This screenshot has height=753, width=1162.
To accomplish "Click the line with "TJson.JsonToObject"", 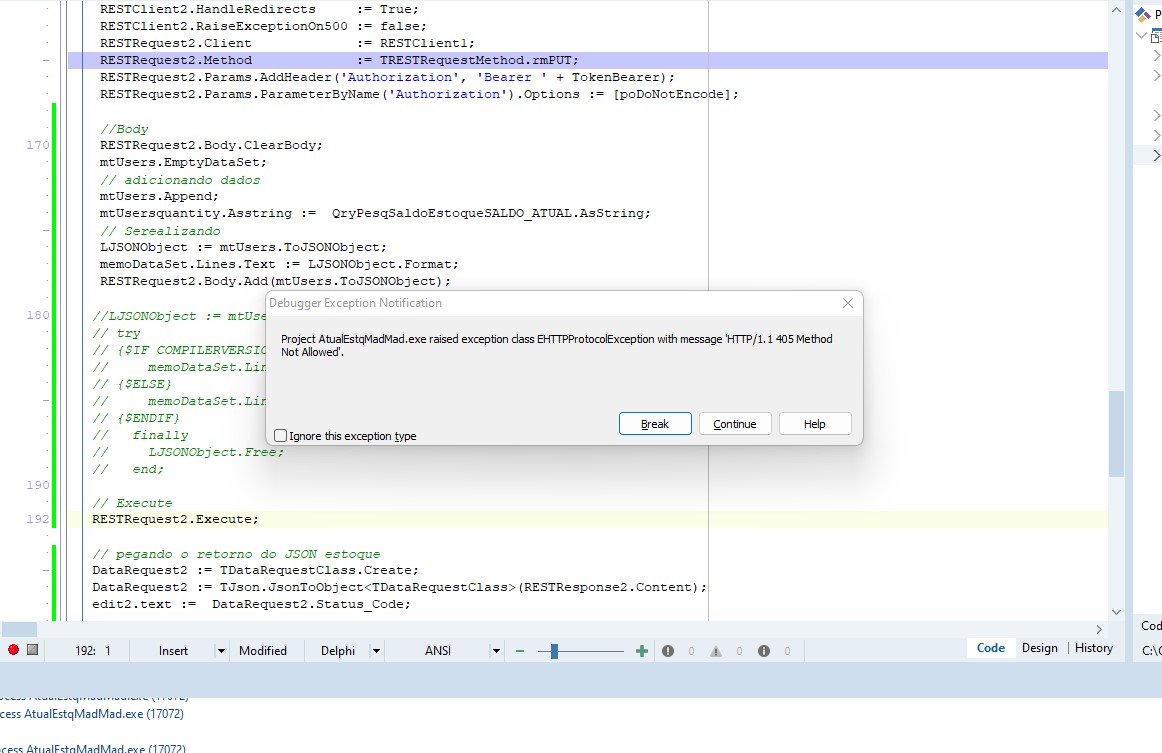I will tap(399, 588).
